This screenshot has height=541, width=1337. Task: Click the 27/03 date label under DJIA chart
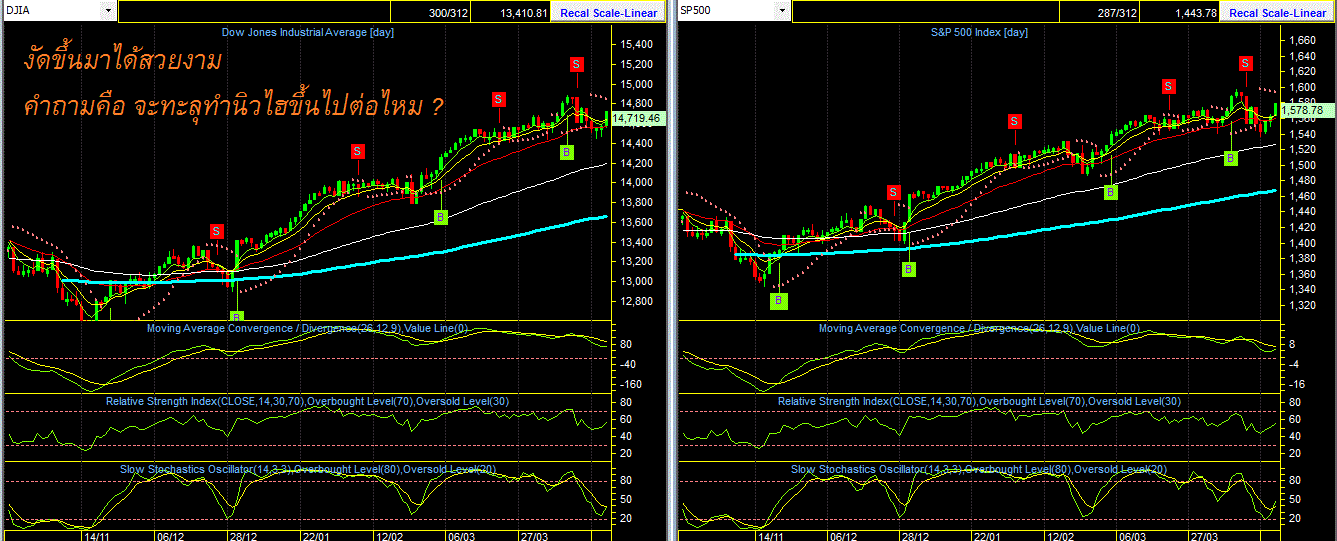tap(532, 535)
